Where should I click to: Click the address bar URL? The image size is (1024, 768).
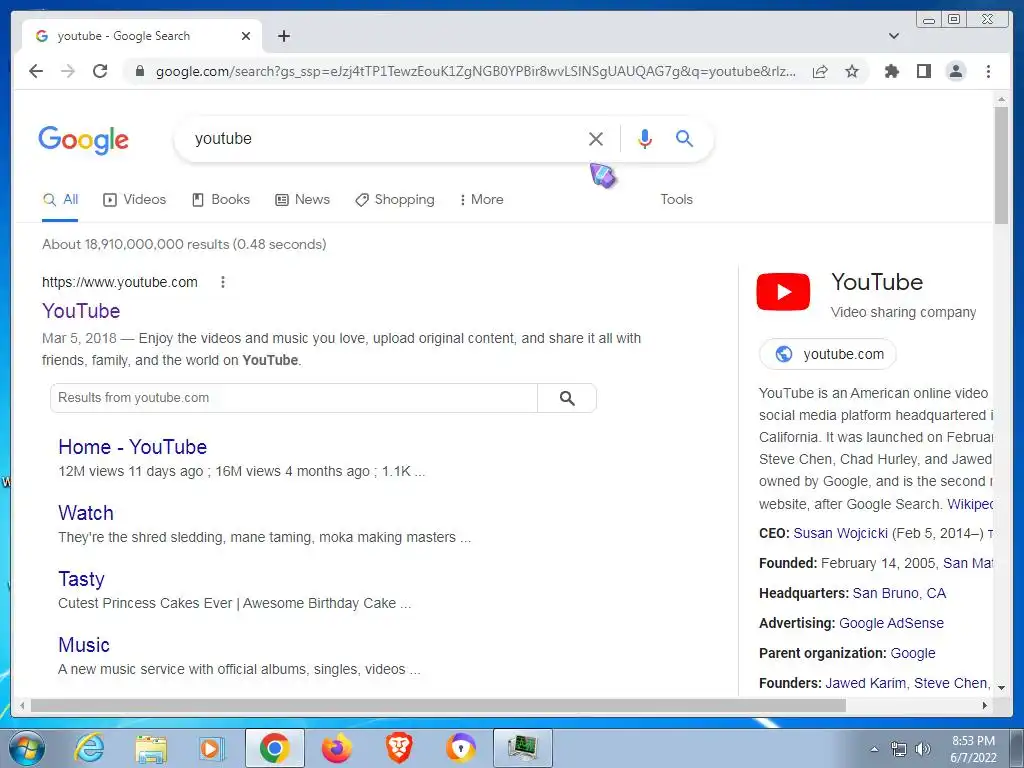tap(475, 71)
